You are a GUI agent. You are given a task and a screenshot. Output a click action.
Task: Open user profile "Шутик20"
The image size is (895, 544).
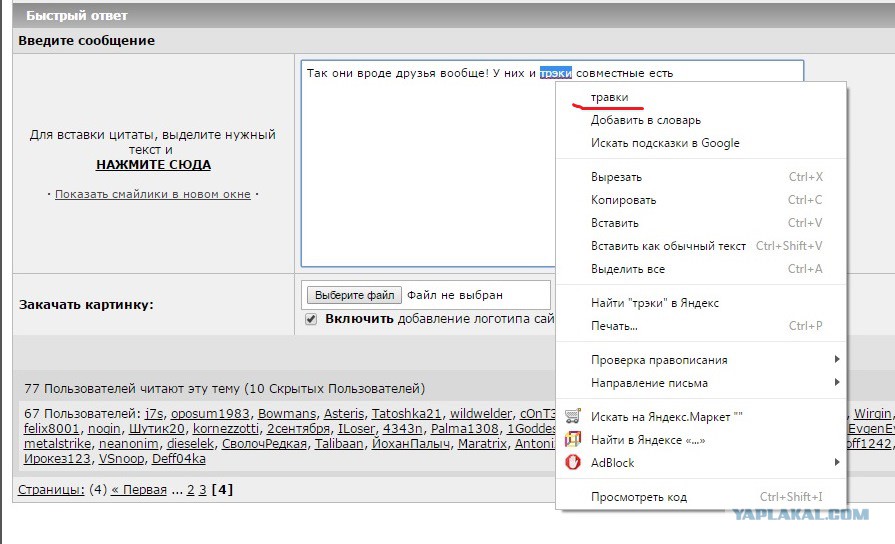[156, 429]
